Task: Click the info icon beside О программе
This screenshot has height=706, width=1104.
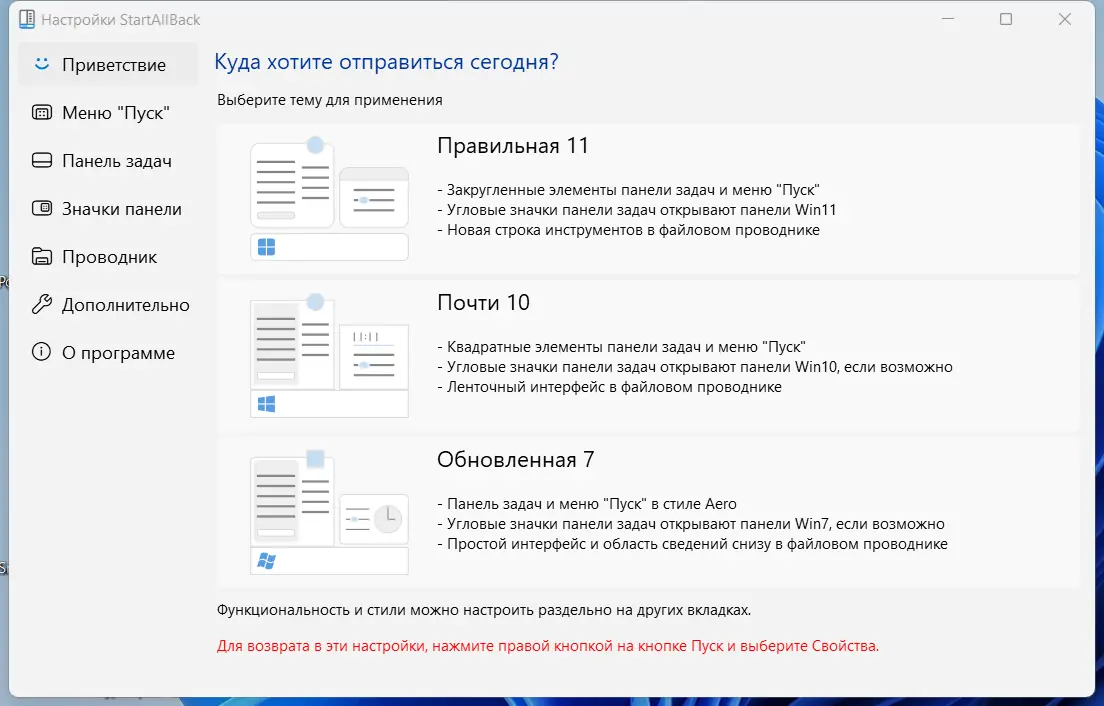Action: click(42, 352)
